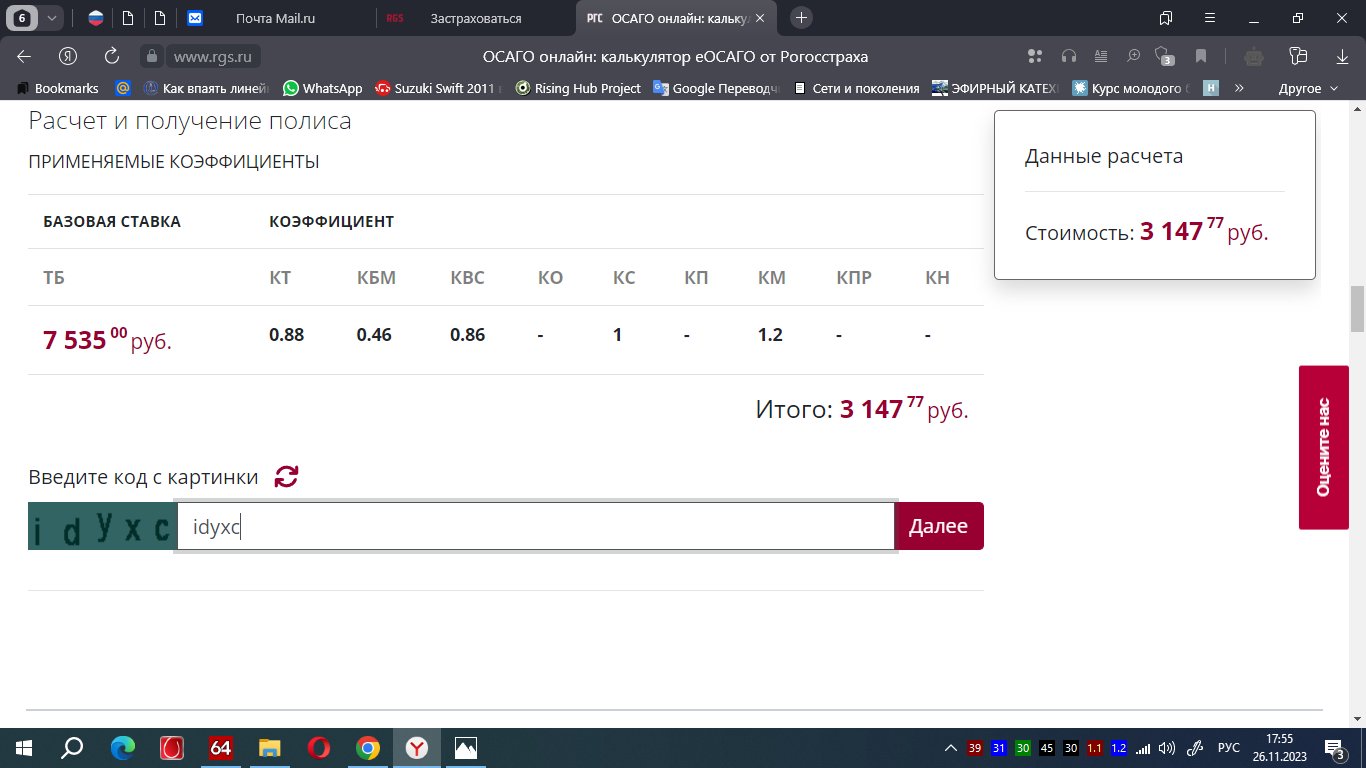Open Google Chrome from the taskbar
This screenshot has height=768, width=1366.
368,748
